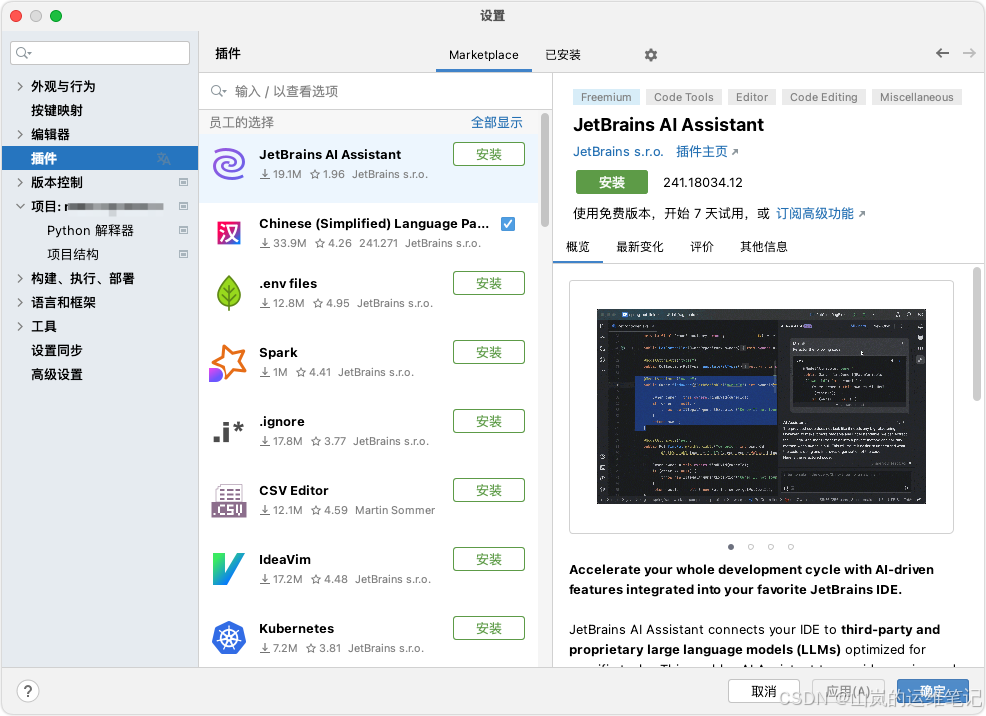Open the 订阅高级功能 link
This screenshot has height=716, width=986.
[821, 214]
